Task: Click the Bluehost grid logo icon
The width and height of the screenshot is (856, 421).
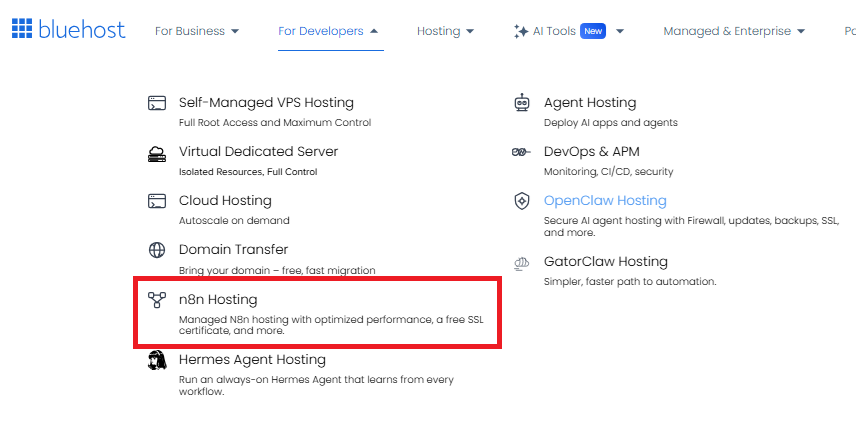Action: point(22,28)
